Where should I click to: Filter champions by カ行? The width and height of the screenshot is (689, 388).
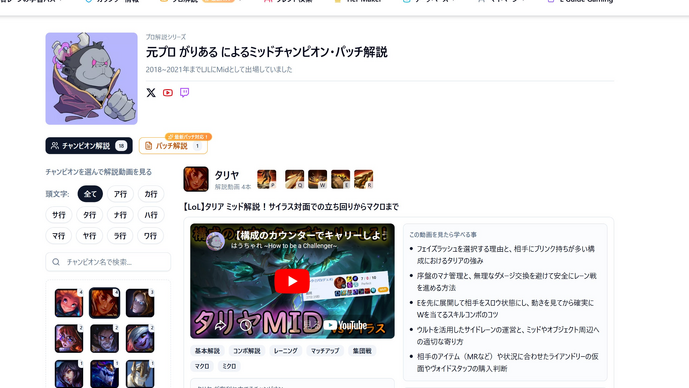(151, 194)
